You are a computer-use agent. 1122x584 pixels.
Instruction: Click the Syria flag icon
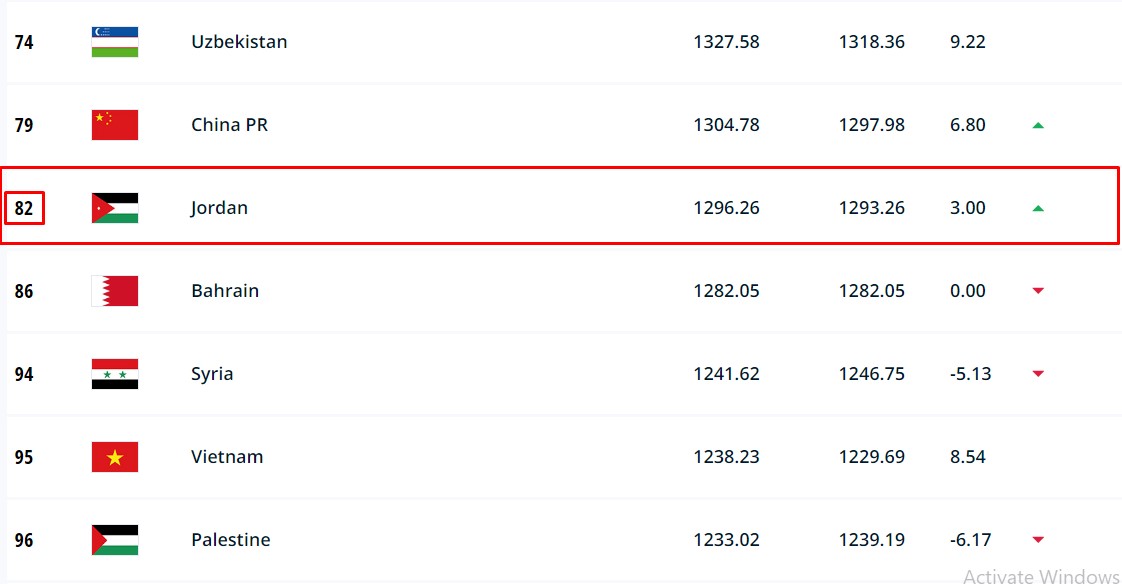[115, 374]
